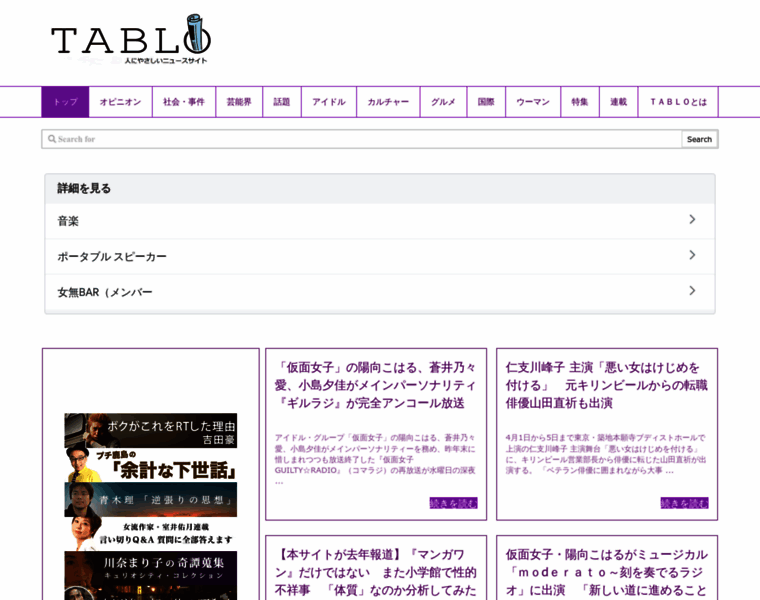Go to the アイドル section
Screen dimensions: 760x600
pyautogui.click(x=329, y=102)
